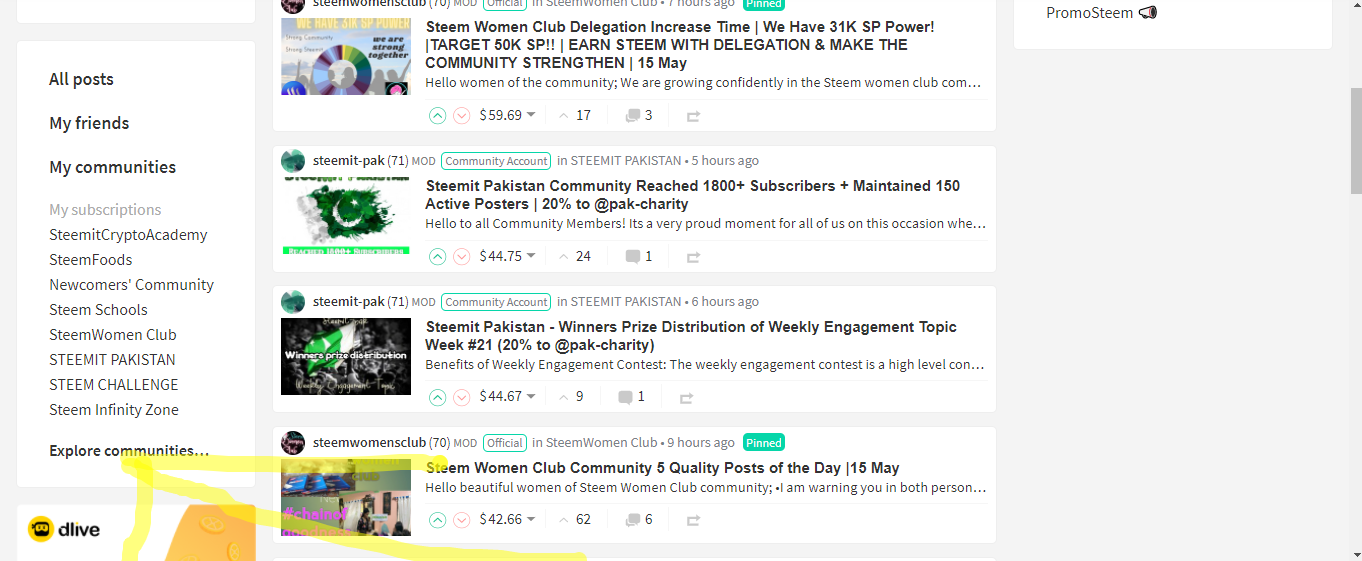
Task: Click the PromoSteem megaphone icon
Action: 1148,13
